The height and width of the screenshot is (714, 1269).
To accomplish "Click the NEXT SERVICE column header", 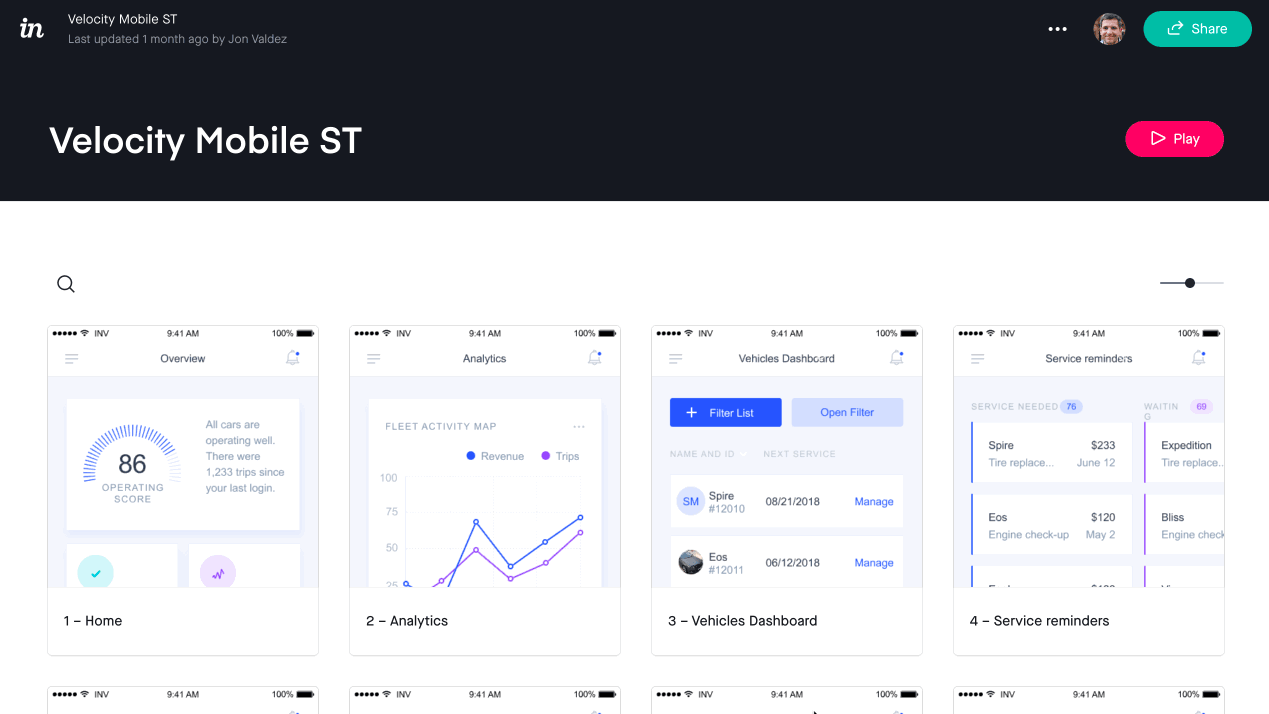I will 799,454.
